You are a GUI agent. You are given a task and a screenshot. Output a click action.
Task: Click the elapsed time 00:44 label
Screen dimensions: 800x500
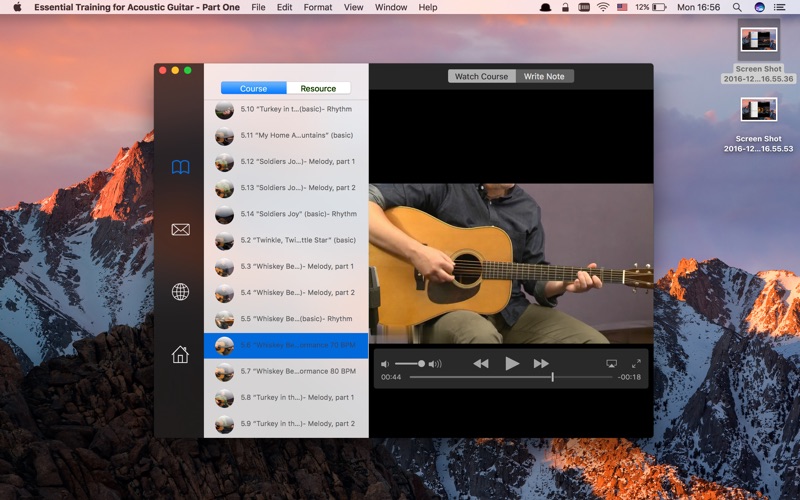pos(391,377)
